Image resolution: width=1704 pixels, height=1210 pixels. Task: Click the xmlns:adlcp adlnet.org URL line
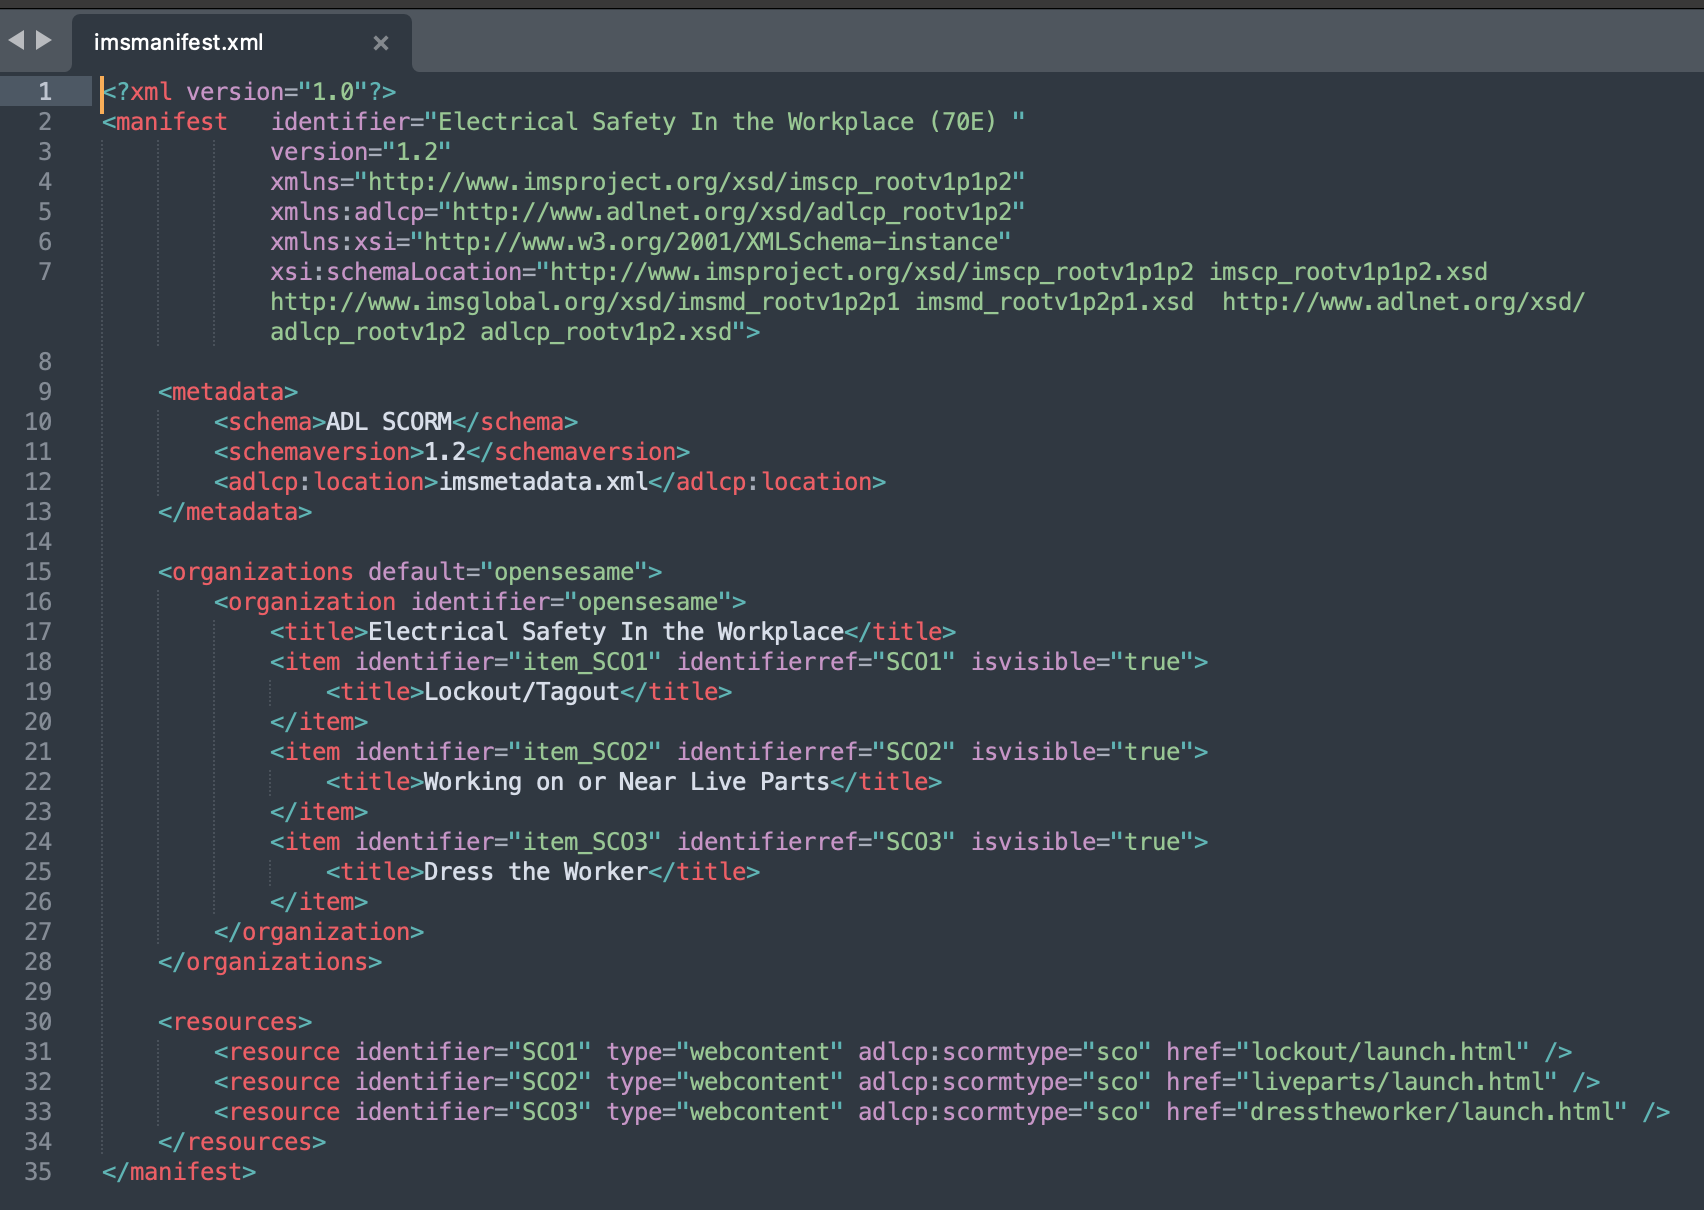[x=647, y=212]
